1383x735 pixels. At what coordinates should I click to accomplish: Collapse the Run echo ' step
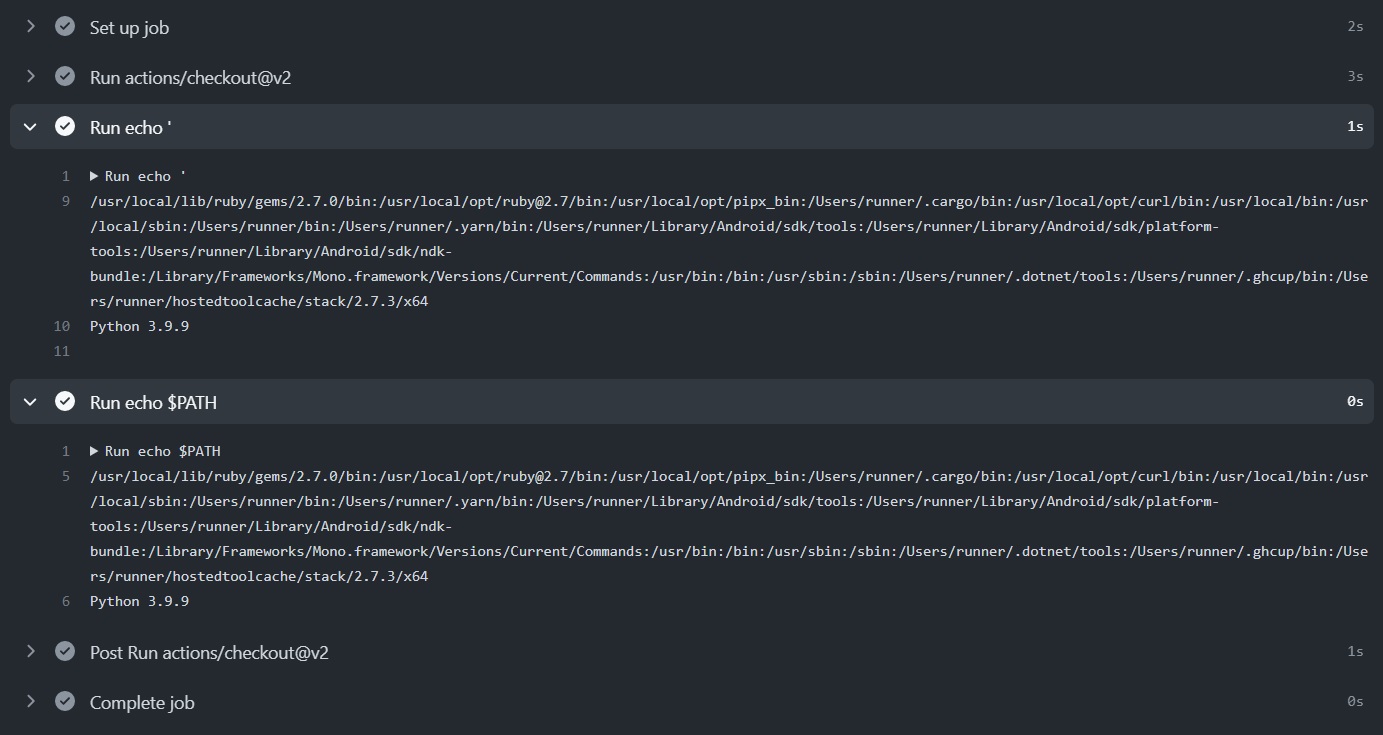30,127
